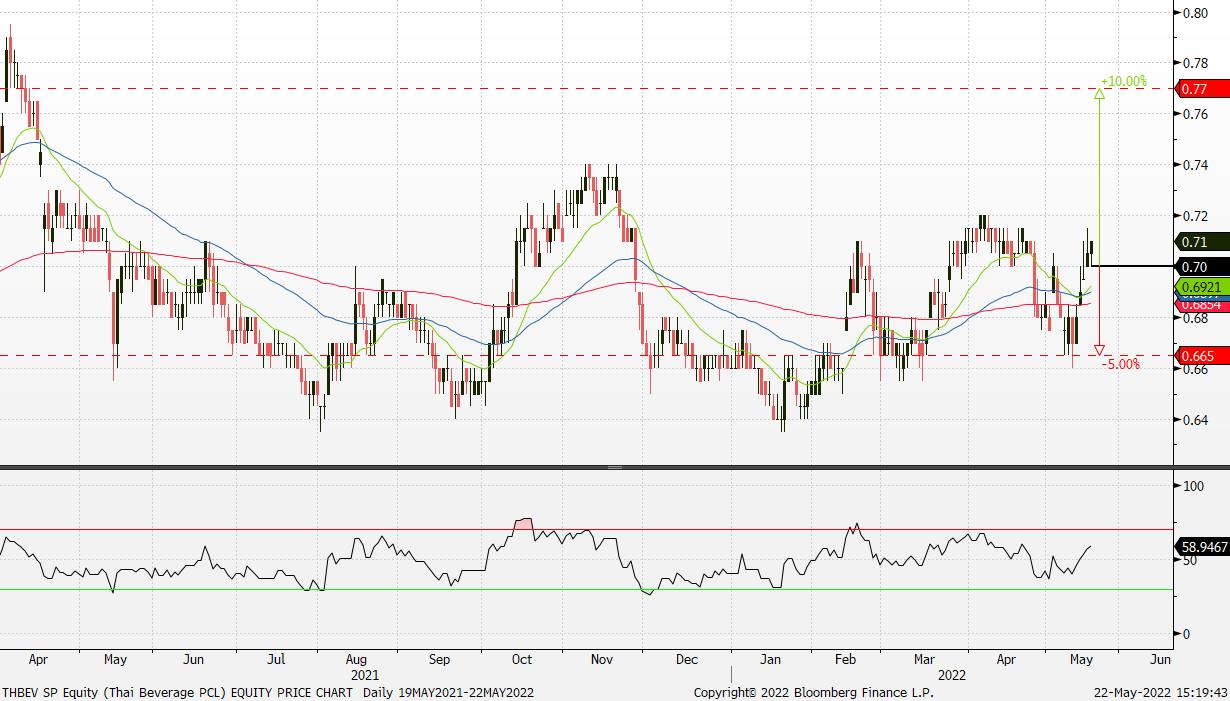Select the Dec month label
Screen dimensions: 1230x701
point(686,660)
